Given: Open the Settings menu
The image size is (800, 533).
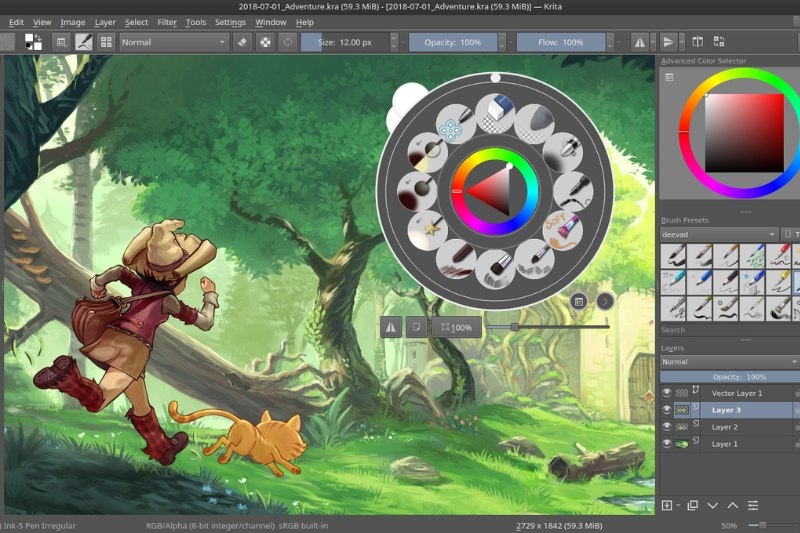Looking at the screenshot, I should (230, 22).
